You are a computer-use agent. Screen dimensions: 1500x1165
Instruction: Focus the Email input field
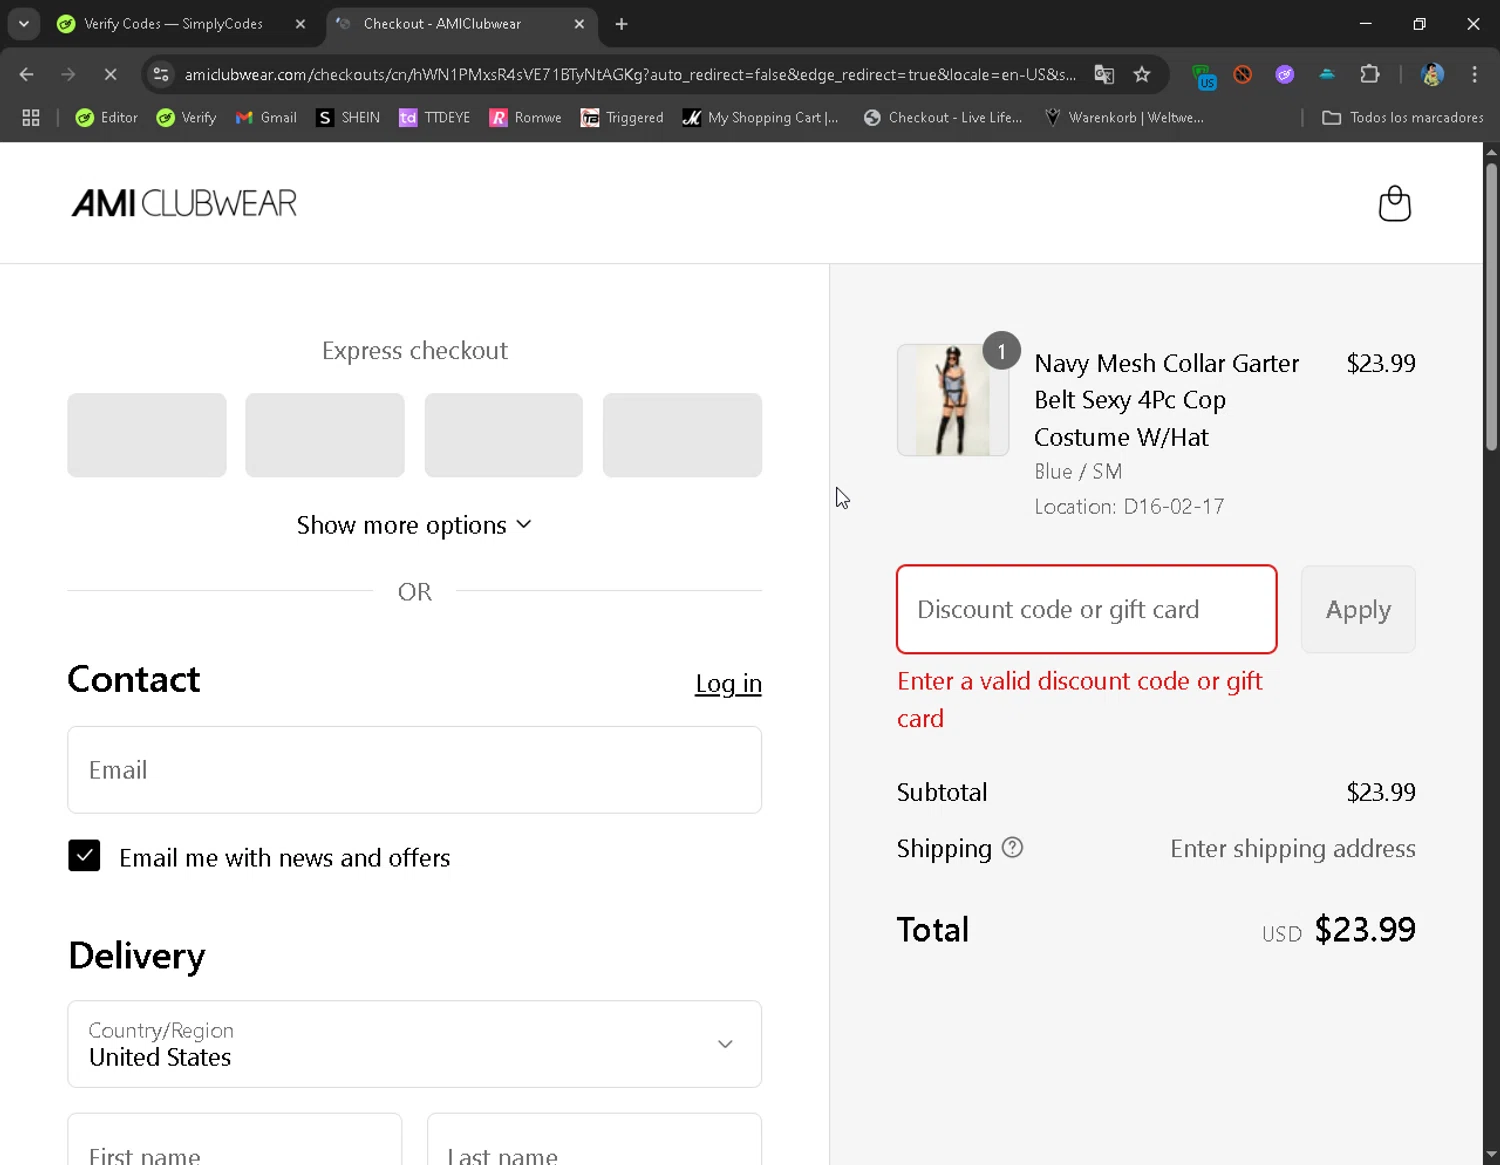pyautogui.click(x=414, y=770)
